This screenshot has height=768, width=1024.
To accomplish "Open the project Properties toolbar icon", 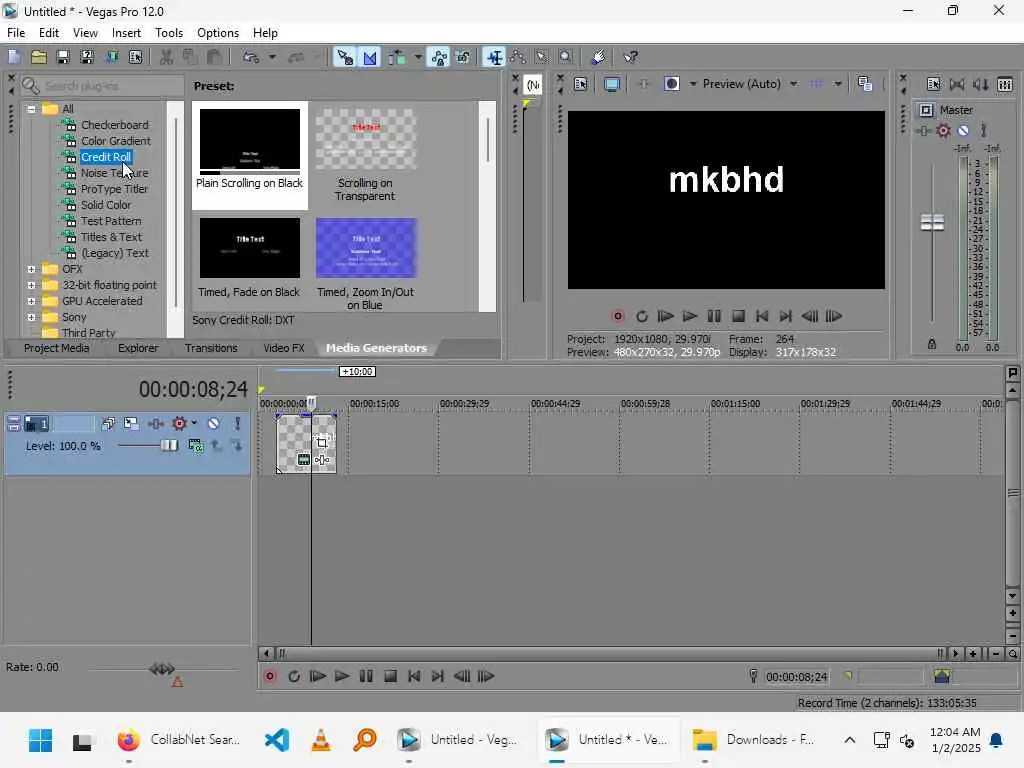I will coord(135,57).
